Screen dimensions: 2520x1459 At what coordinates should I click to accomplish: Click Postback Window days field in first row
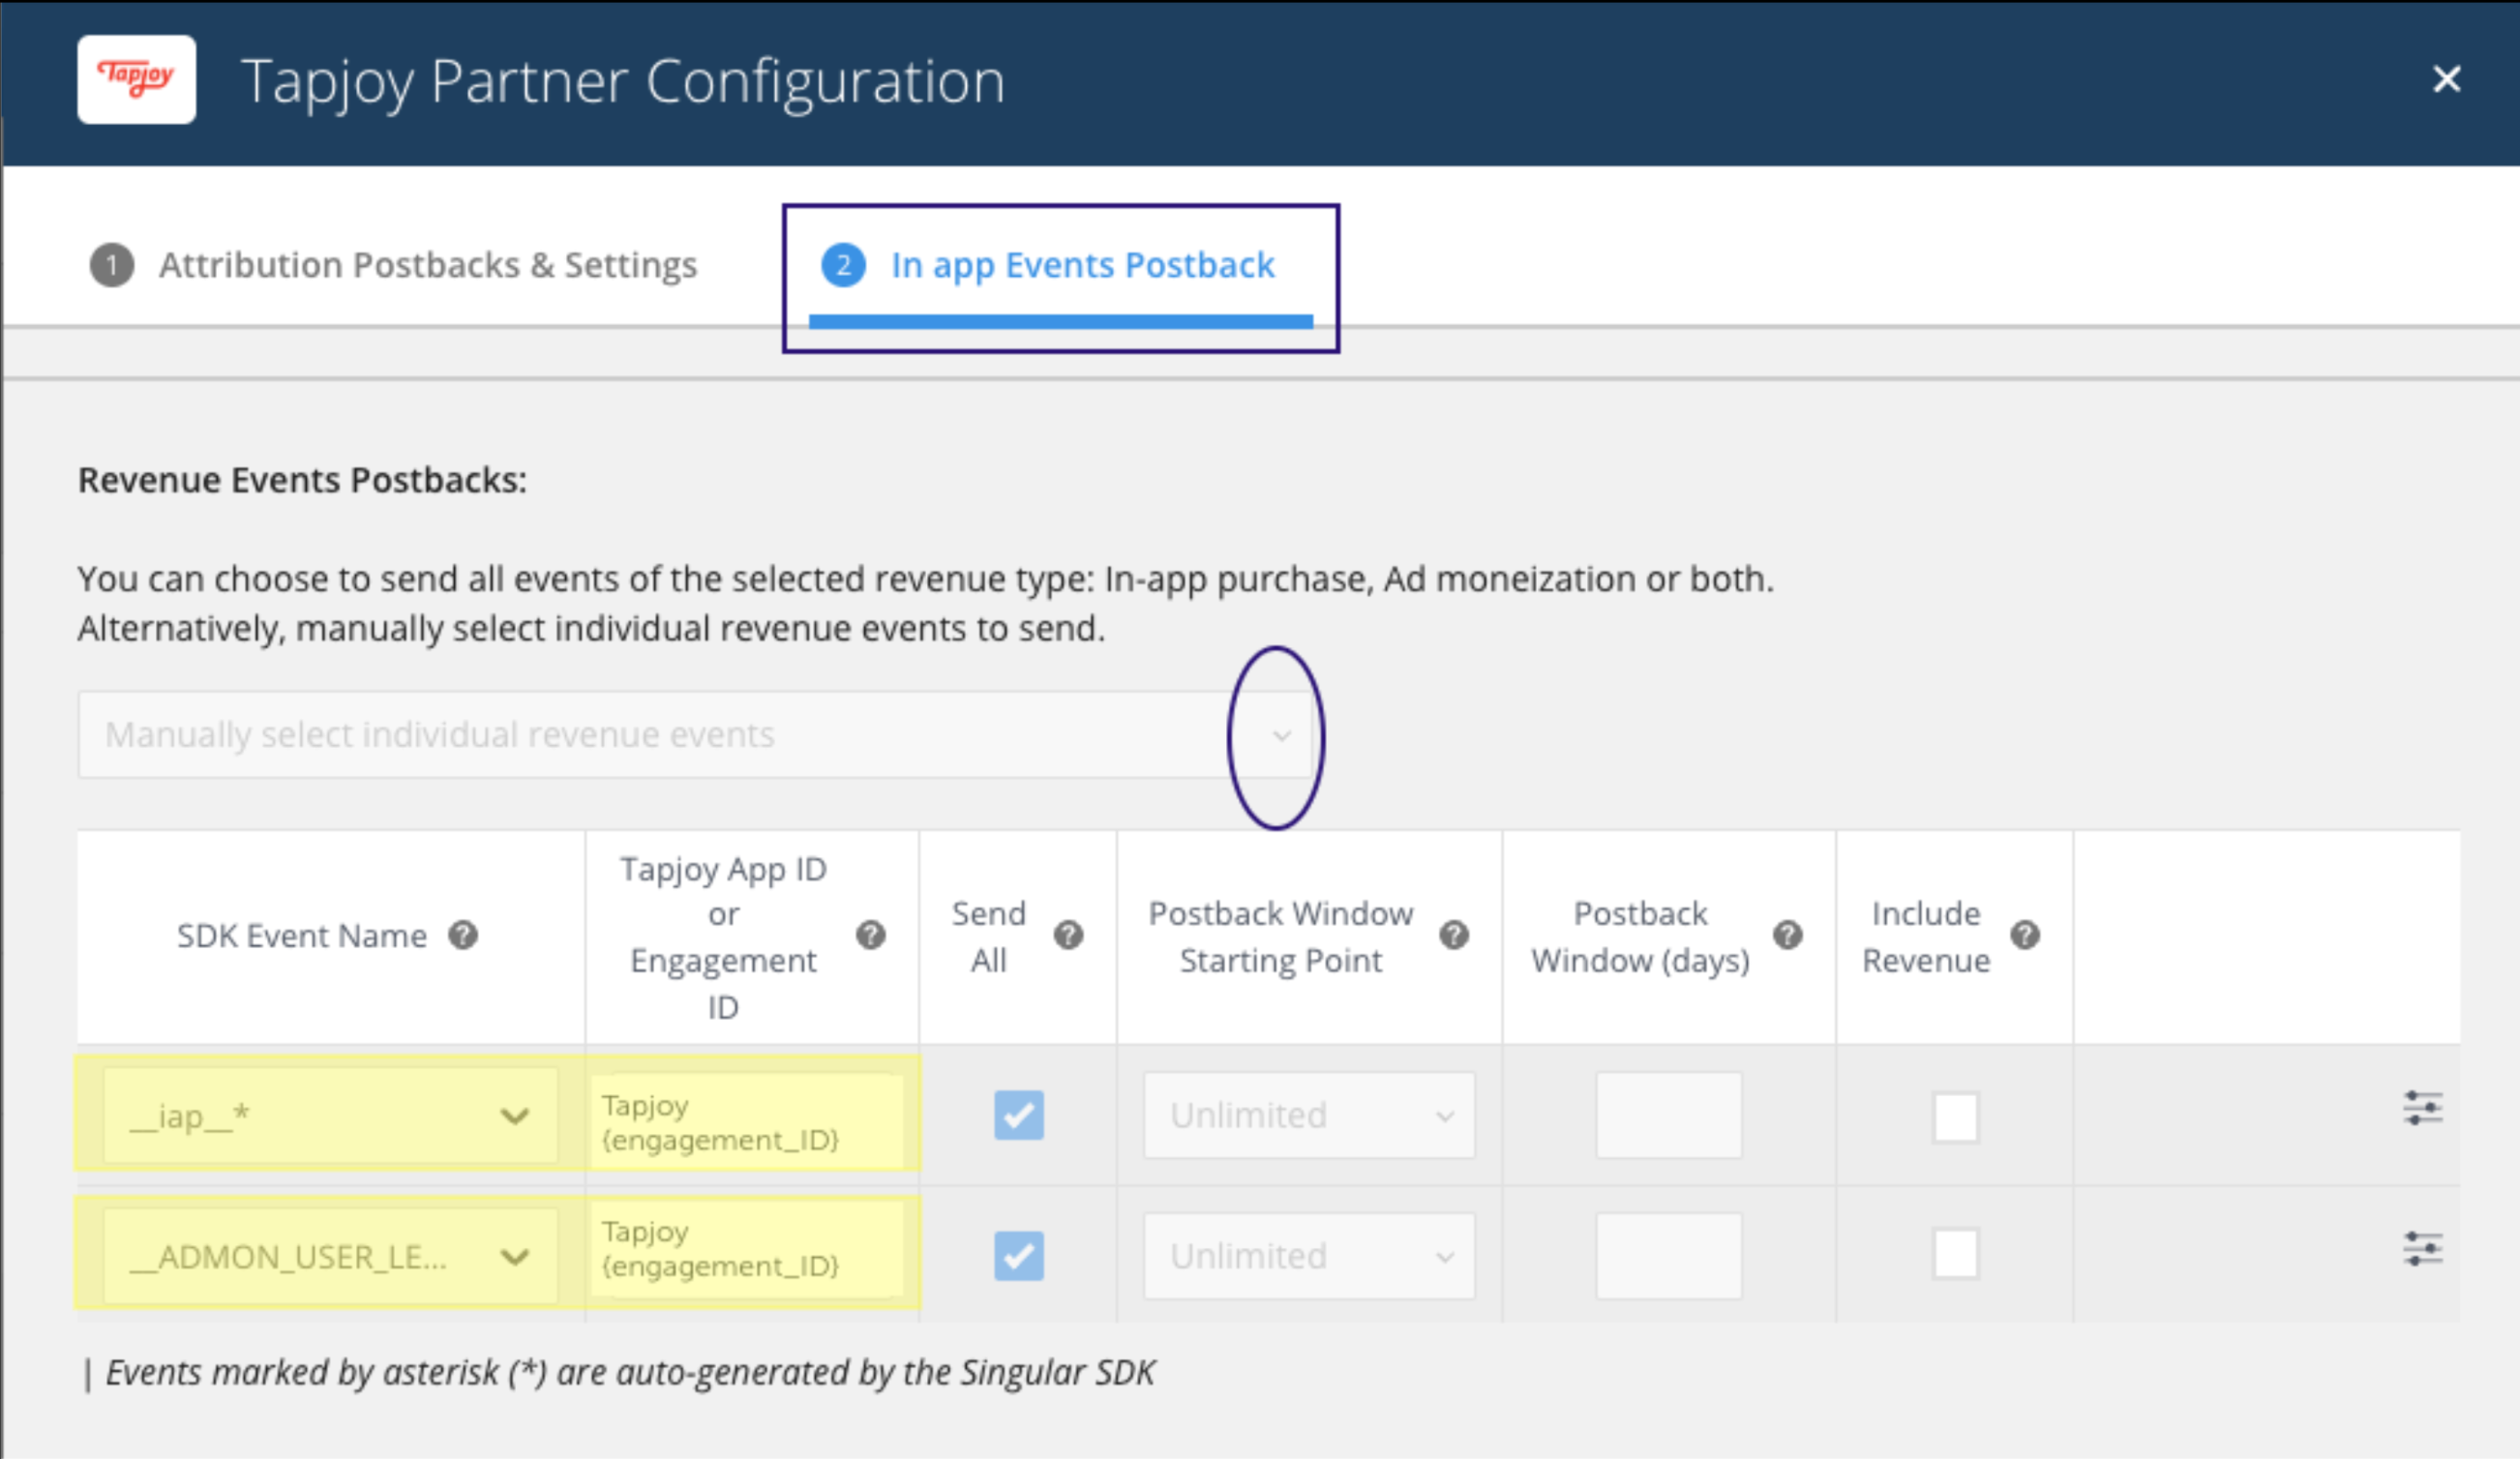coord(1668,1115)
